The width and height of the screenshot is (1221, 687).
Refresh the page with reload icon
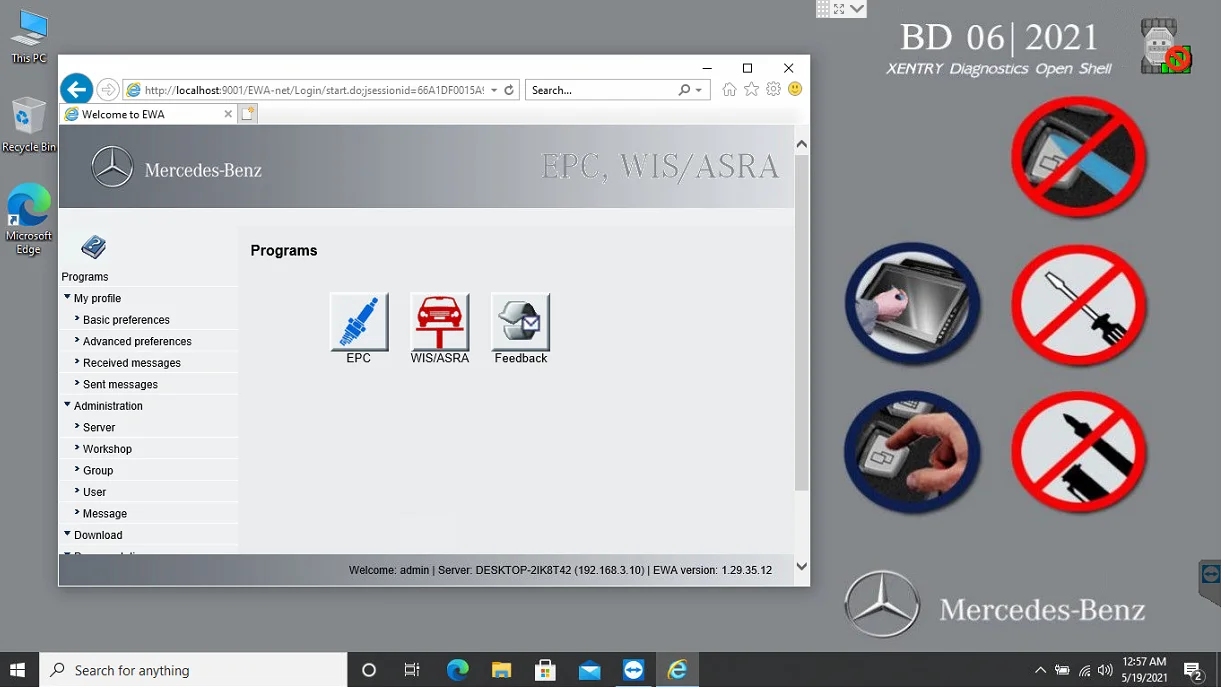click(x=509, y=90)
